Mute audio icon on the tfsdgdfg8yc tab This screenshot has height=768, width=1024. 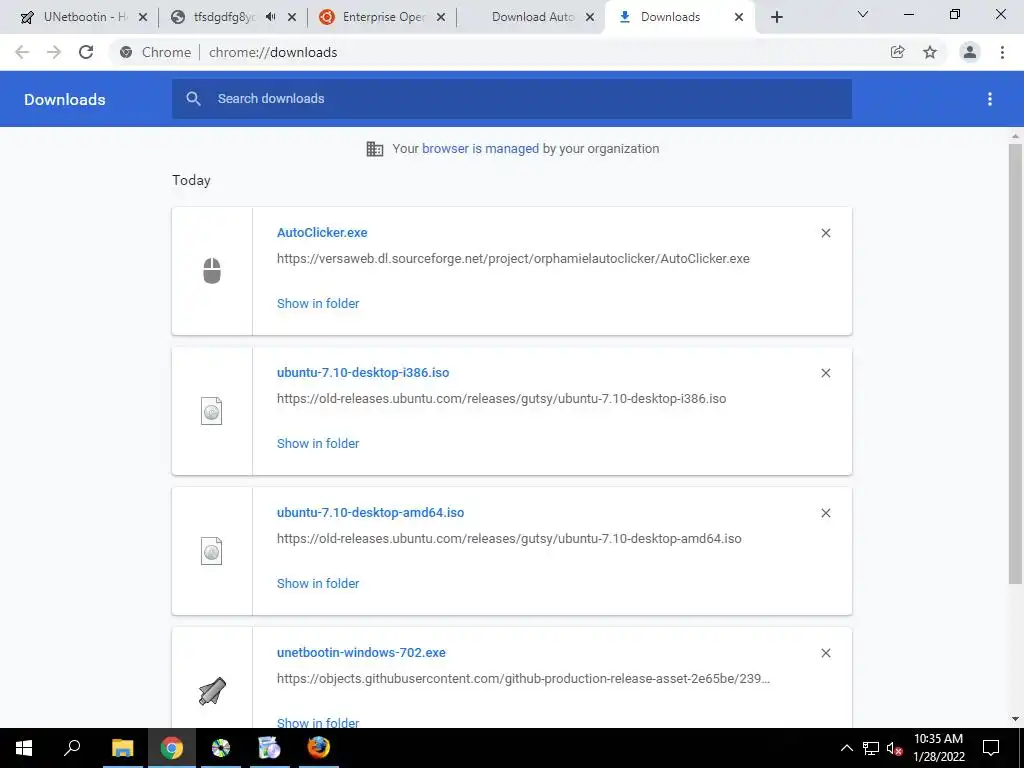[x=271, y=17]
